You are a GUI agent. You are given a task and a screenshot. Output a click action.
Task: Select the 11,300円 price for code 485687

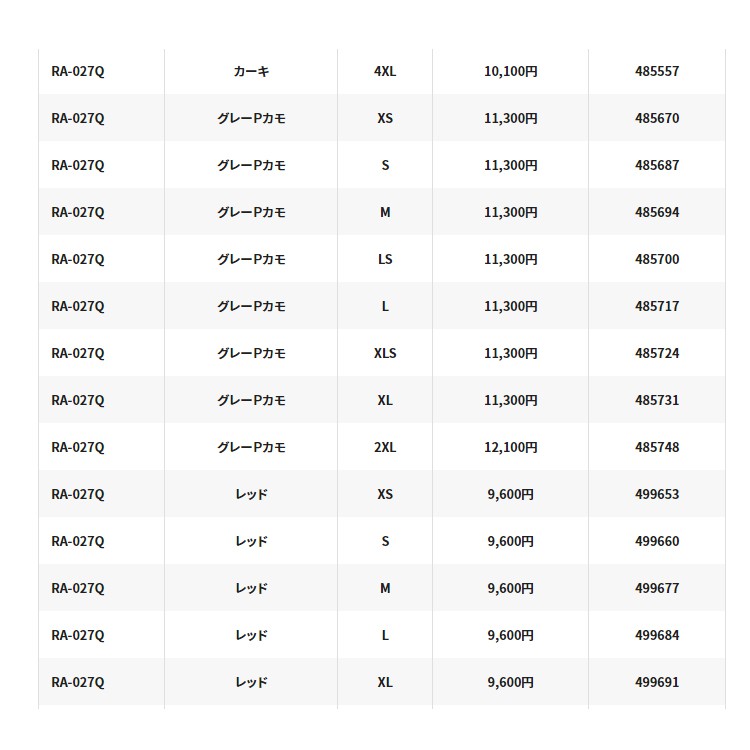coord(511,165)
